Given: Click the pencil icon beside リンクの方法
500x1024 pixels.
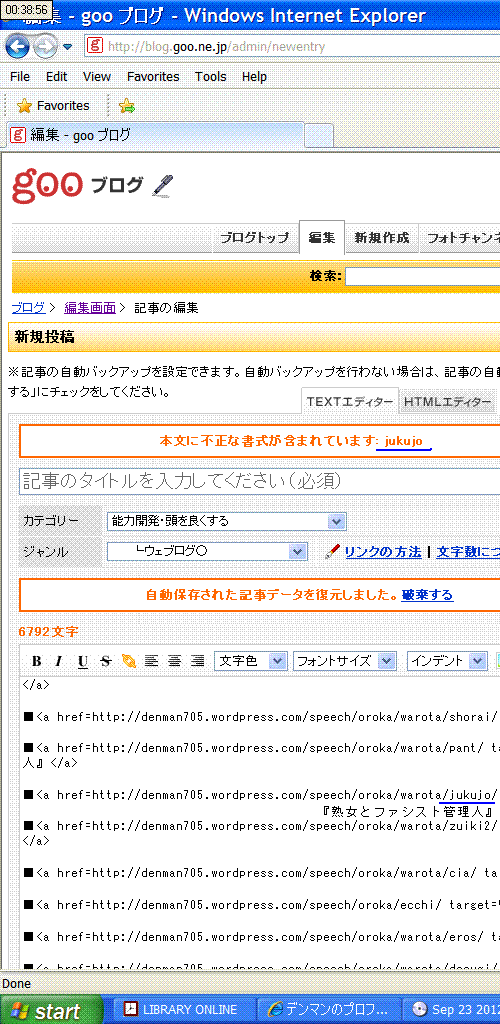Looking at the screenshot, I should click(x=332, y=552).
